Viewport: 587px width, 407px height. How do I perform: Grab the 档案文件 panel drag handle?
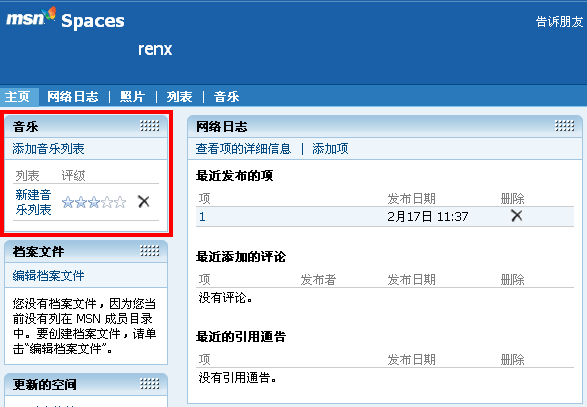click(x=150, y=251)
